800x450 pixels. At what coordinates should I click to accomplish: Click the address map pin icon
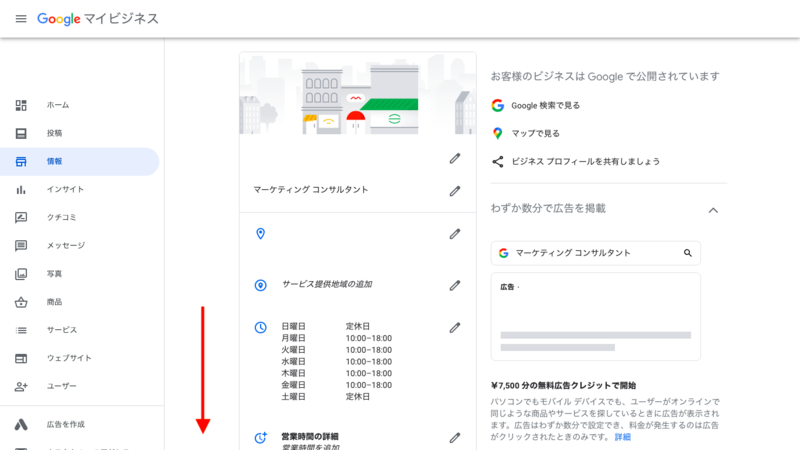click(x=260, y=234)
